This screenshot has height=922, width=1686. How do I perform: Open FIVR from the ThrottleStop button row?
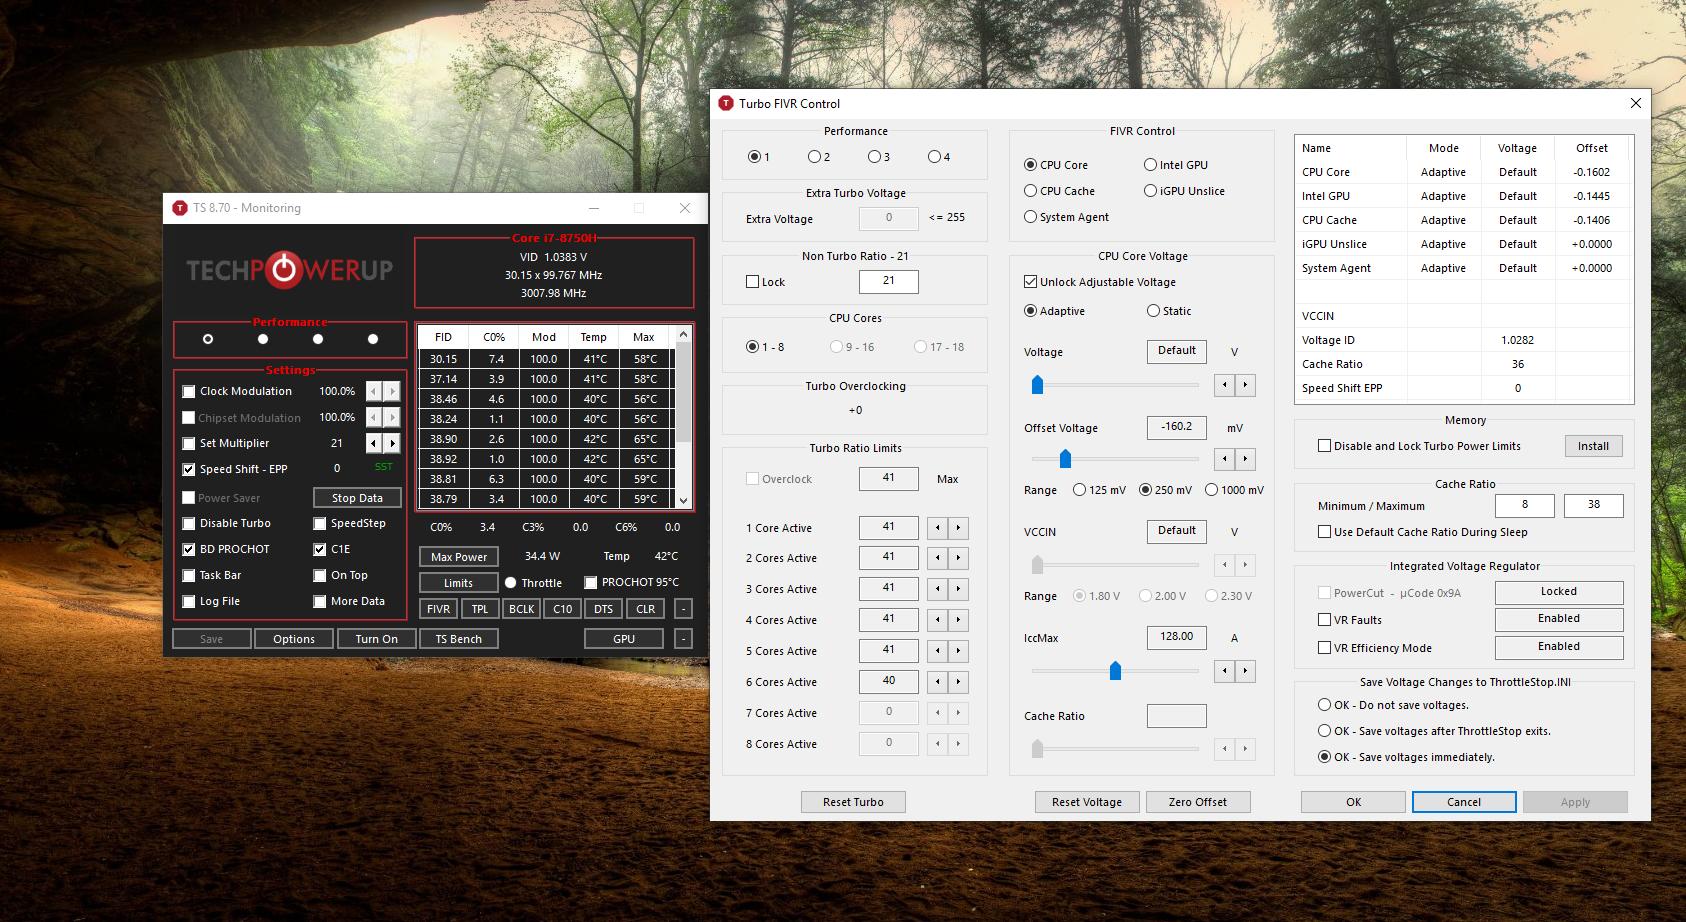pyautogui.click(x=438, y=609)
